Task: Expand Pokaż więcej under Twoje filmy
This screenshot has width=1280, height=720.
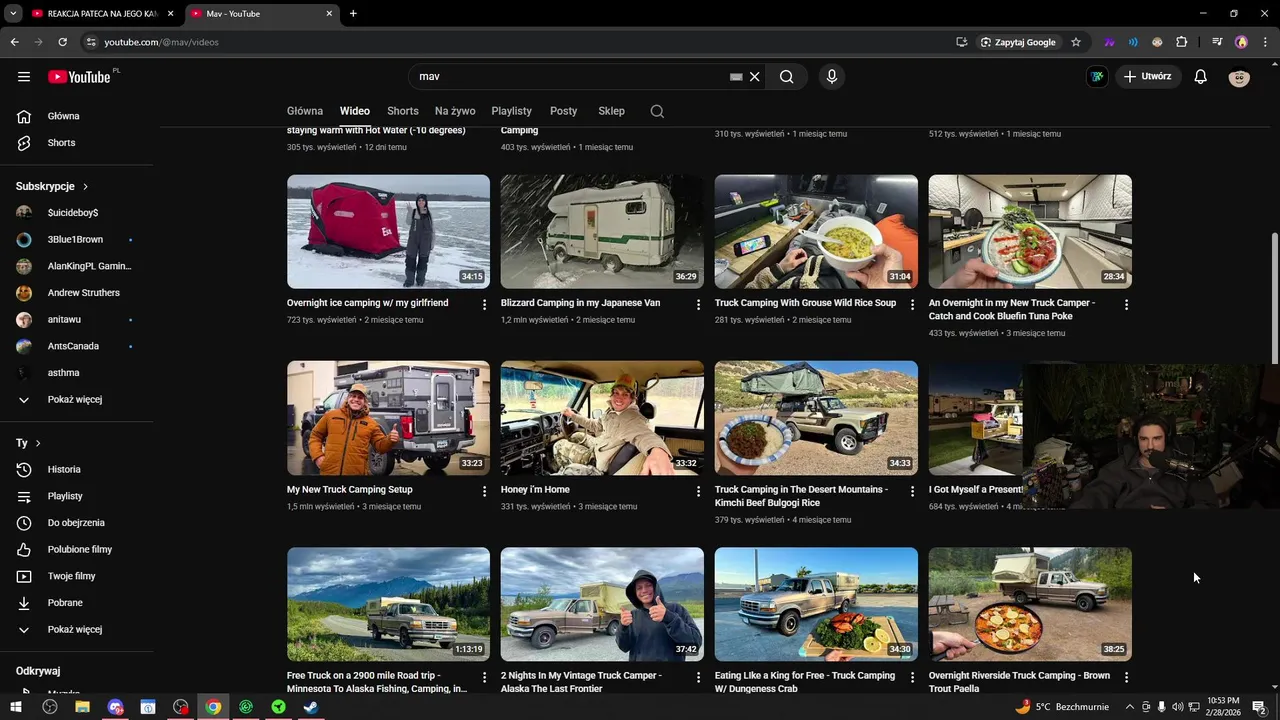Action: tap(76, 629)
